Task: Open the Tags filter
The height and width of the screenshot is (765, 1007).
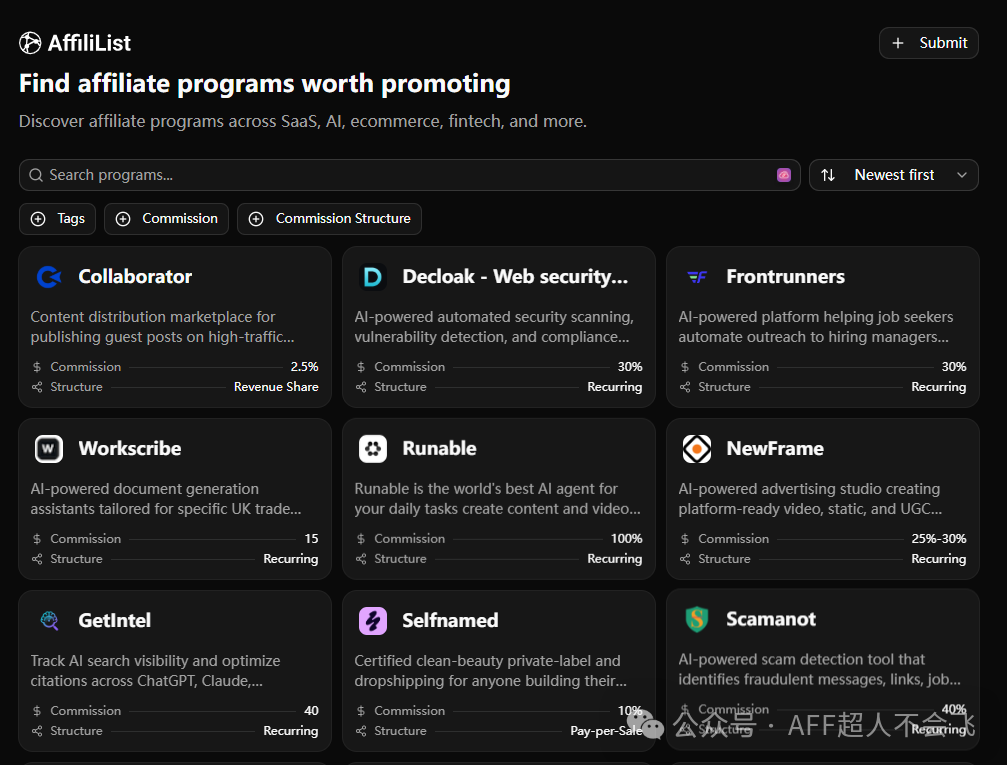Action: point(57,219)
